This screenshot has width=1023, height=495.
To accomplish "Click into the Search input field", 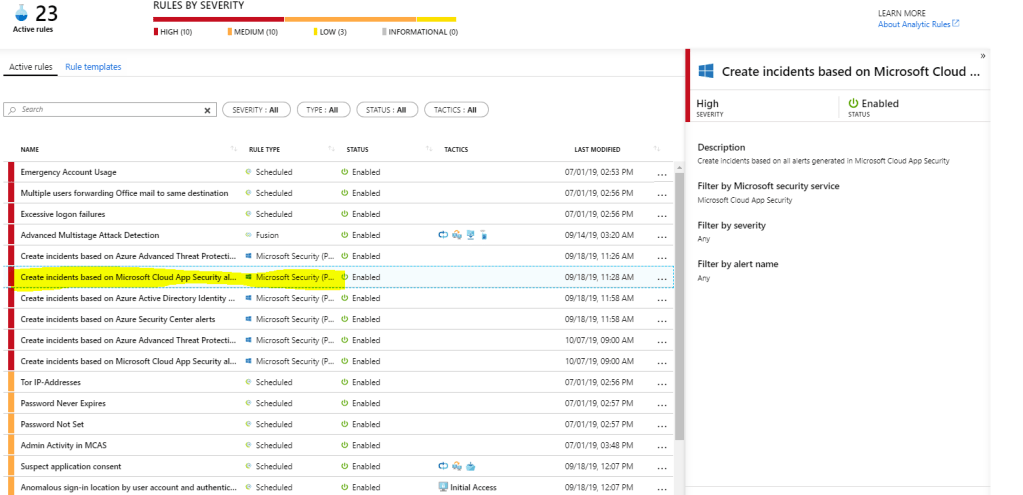I will (x=110, y=110).
